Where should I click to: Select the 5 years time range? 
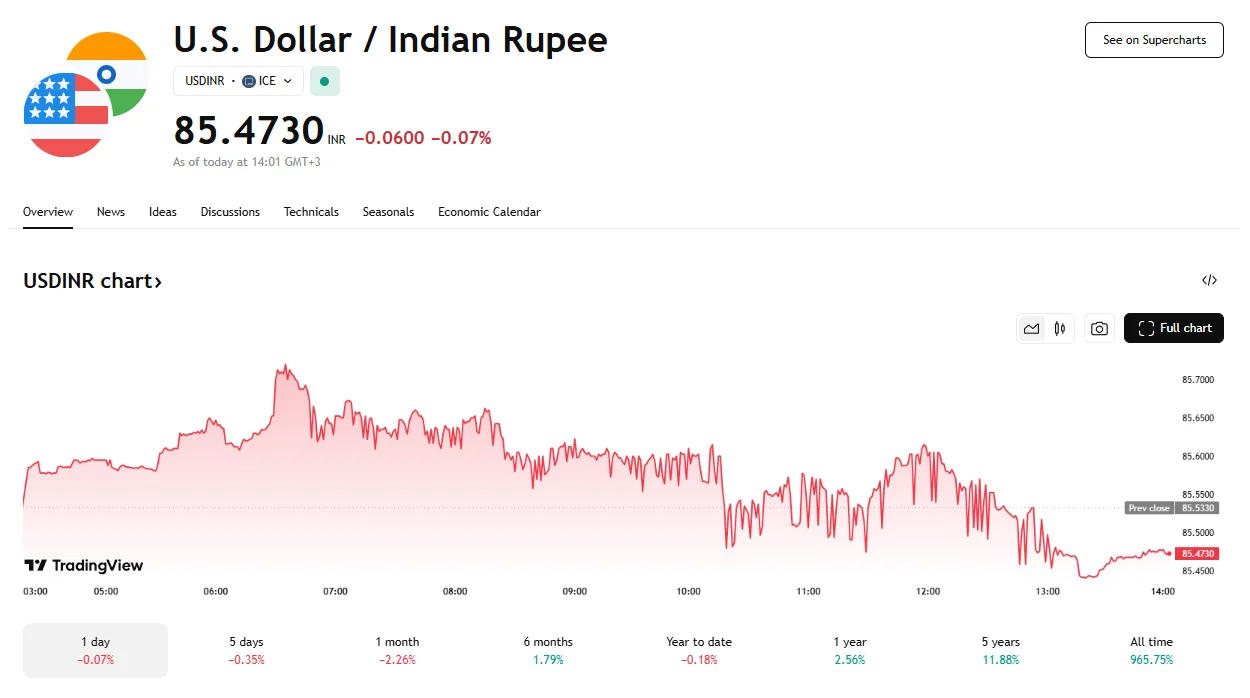click(1001, 650)
